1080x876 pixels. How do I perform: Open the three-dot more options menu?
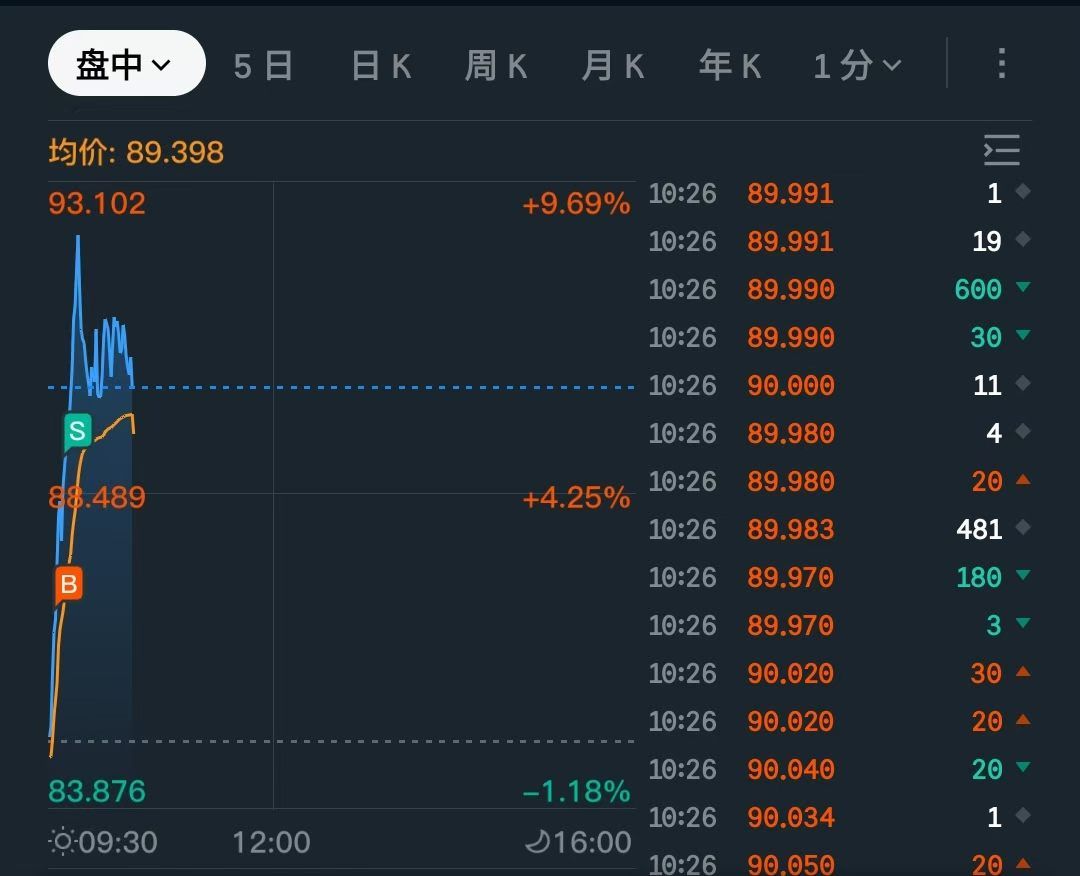[1001, 65]
